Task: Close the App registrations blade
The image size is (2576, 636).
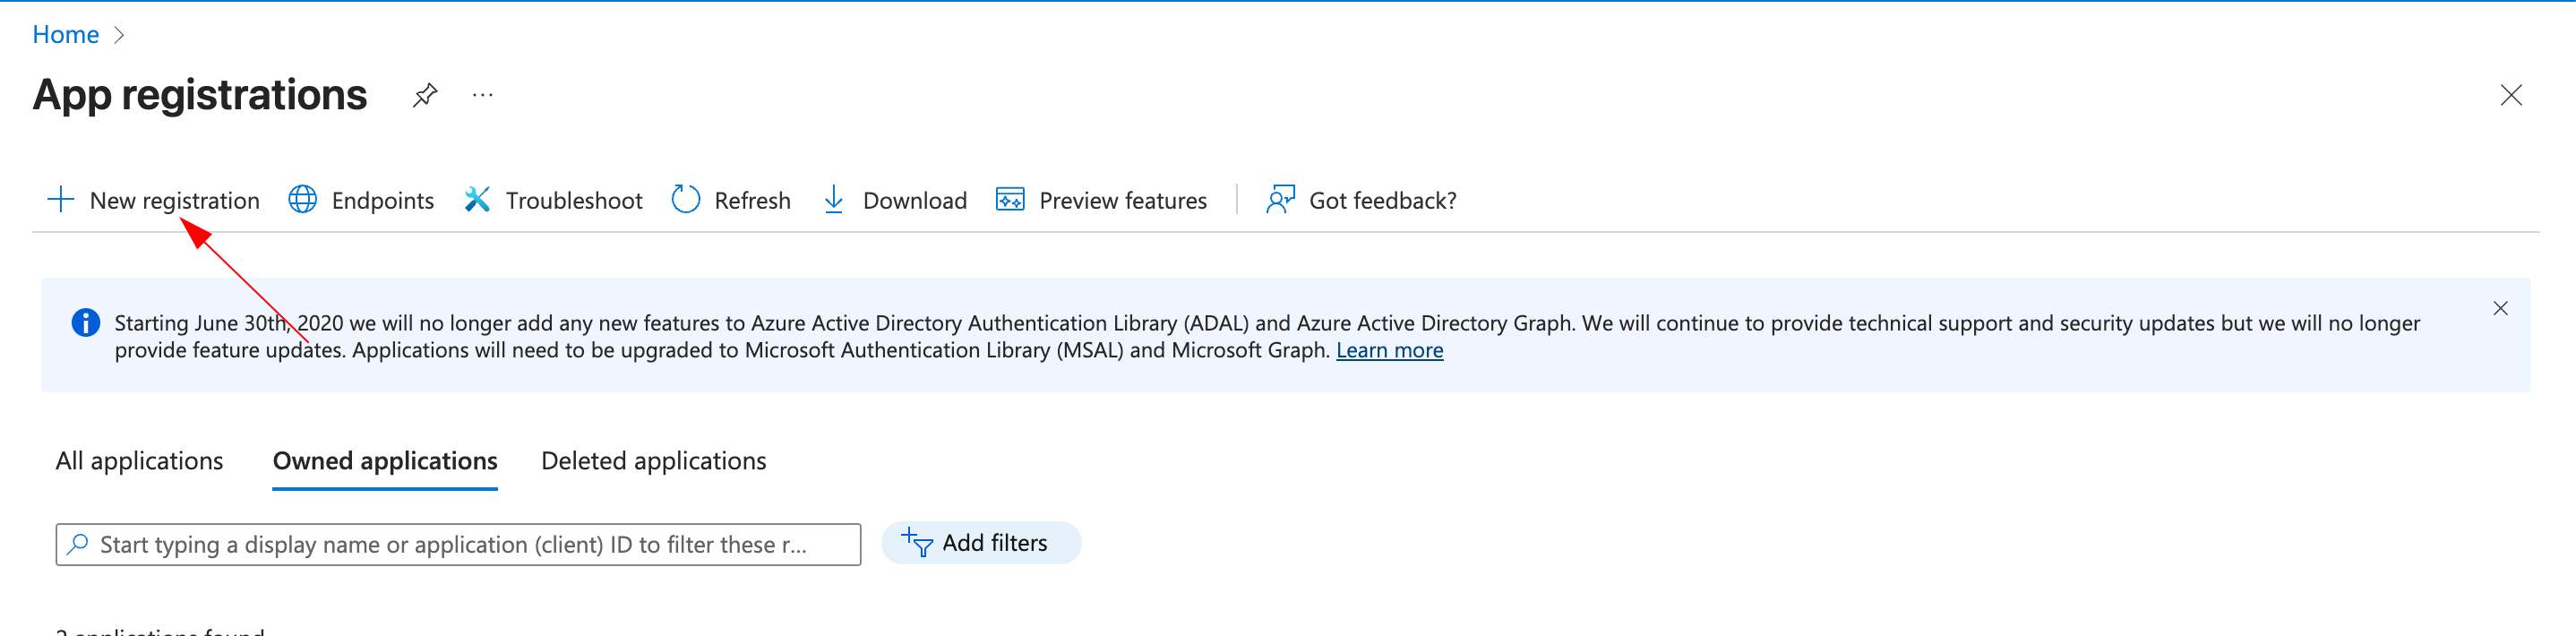Action: point(2510,95)
